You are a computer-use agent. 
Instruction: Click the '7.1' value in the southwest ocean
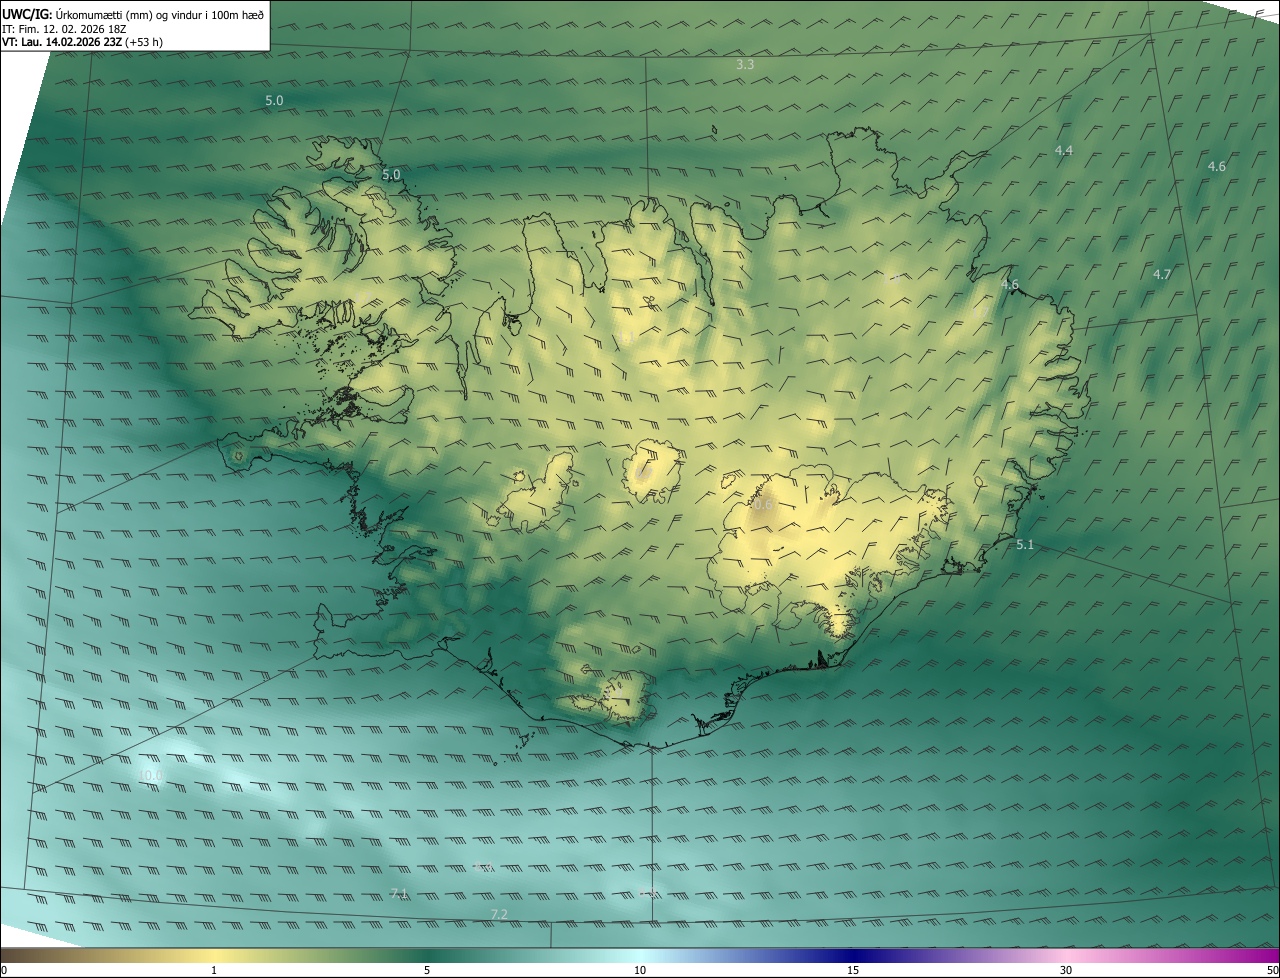coord(399,893)
